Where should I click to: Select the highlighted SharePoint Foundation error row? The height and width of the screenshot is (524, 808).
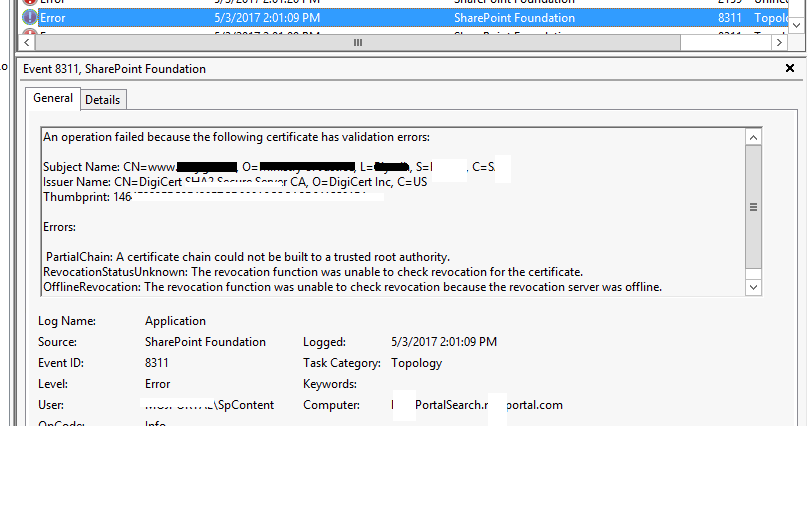[x=400, y=18]
